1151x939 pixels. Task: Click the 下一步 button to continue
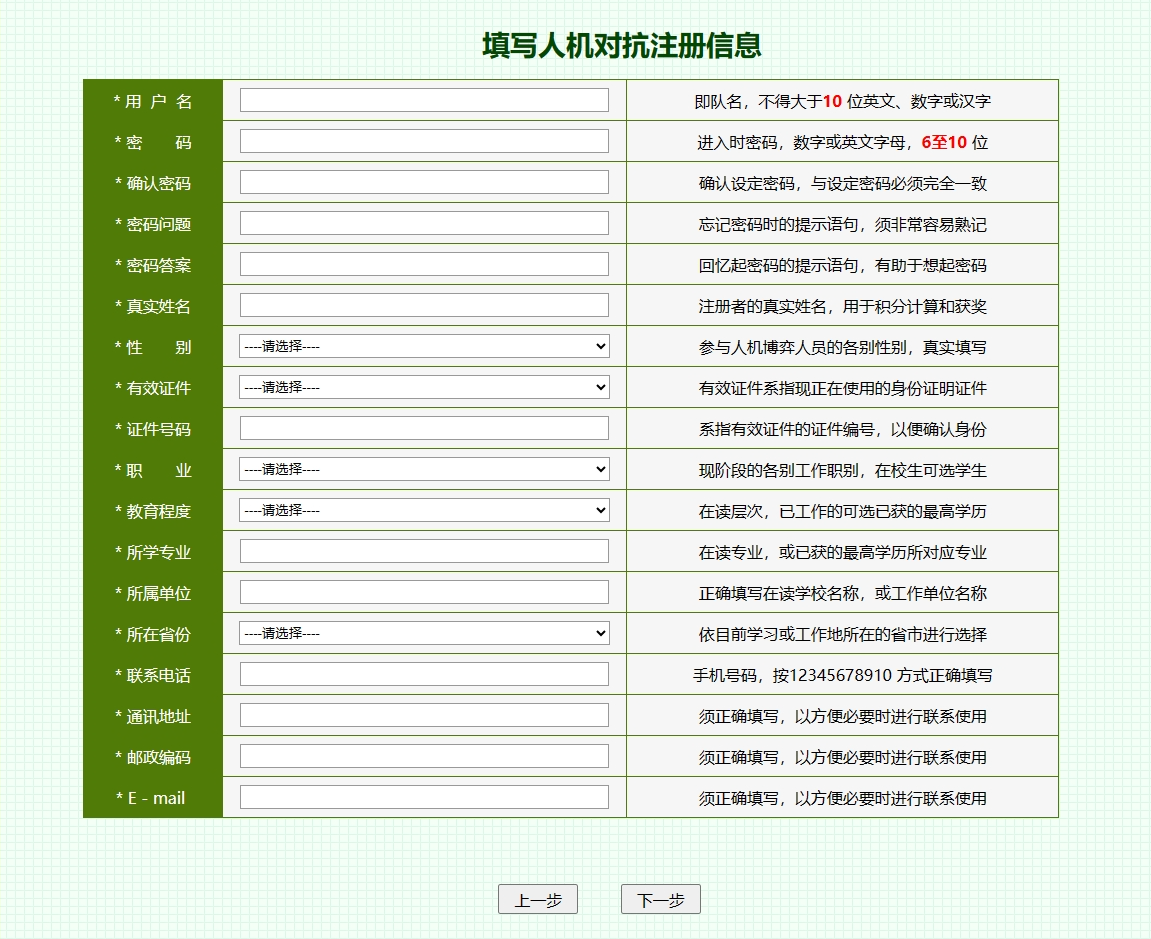pyautogui.click(x=660, y=900)
